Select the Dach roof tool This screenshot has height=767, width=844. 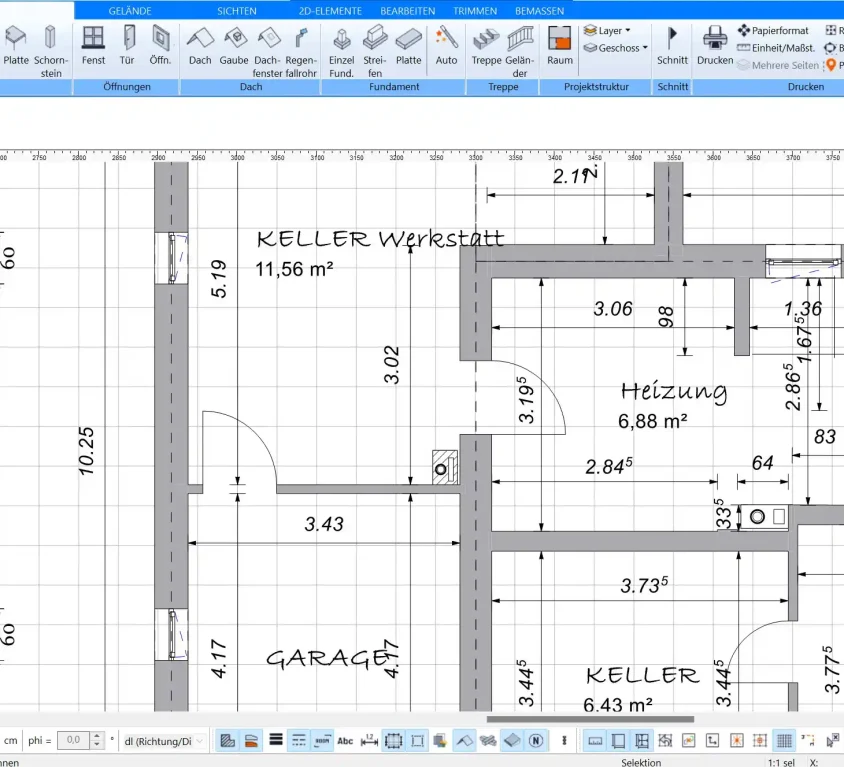200,46
